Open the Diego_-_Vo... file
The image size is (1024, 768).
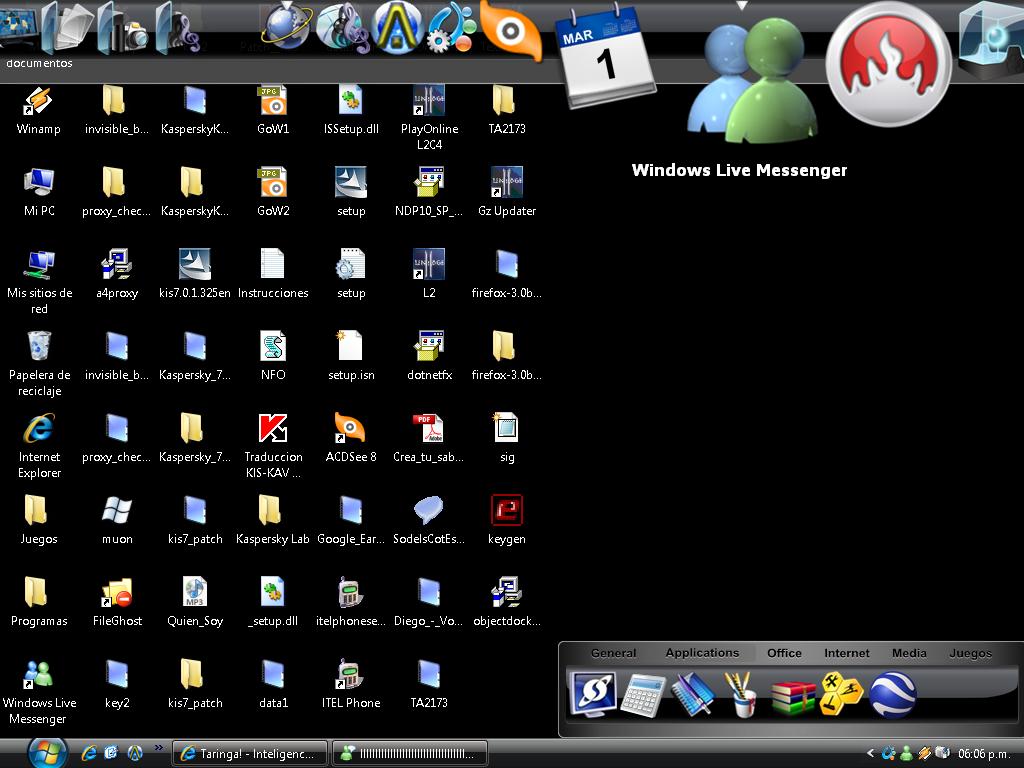pyautogui.click(x=429, y=592)
